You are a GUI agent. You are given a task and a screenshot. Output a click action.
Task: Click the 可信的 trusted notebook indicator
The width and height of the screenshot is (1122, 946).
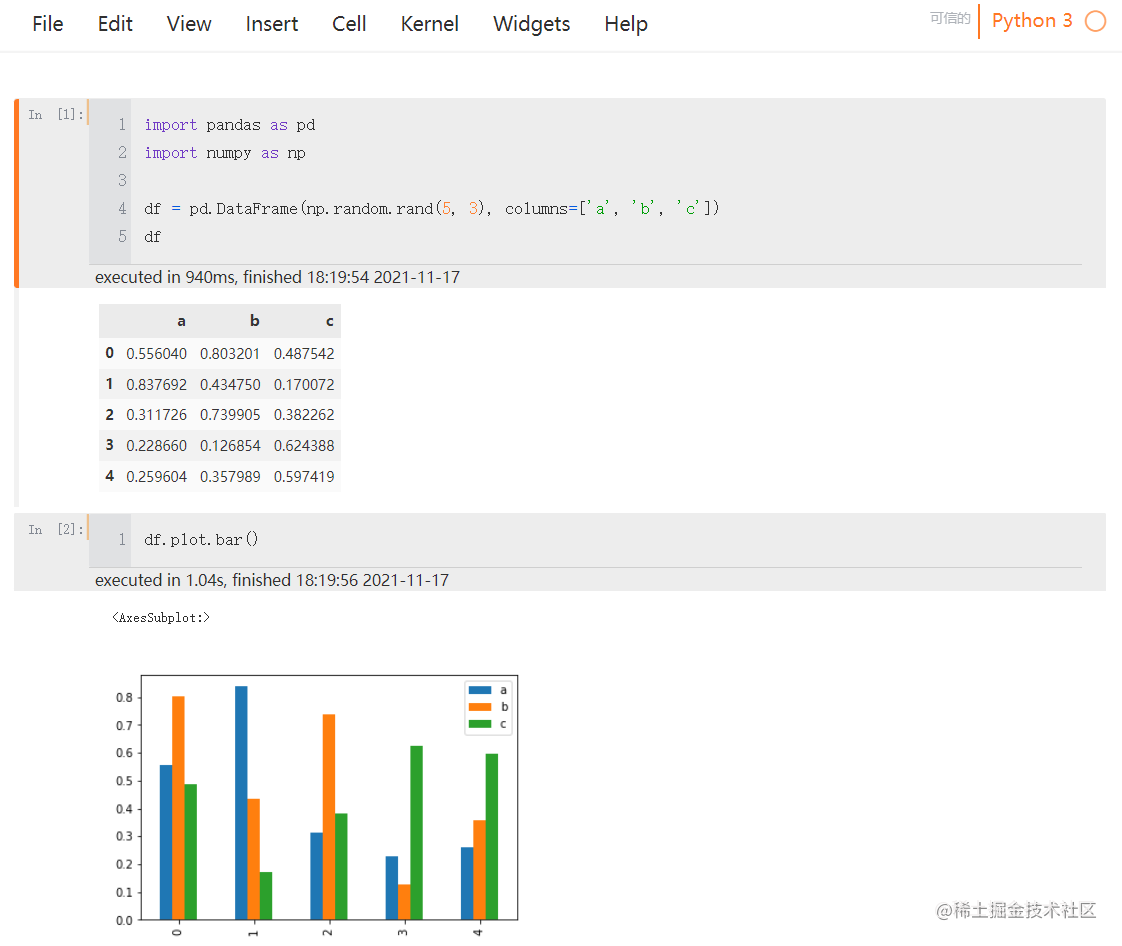click(x=949, y=18)
